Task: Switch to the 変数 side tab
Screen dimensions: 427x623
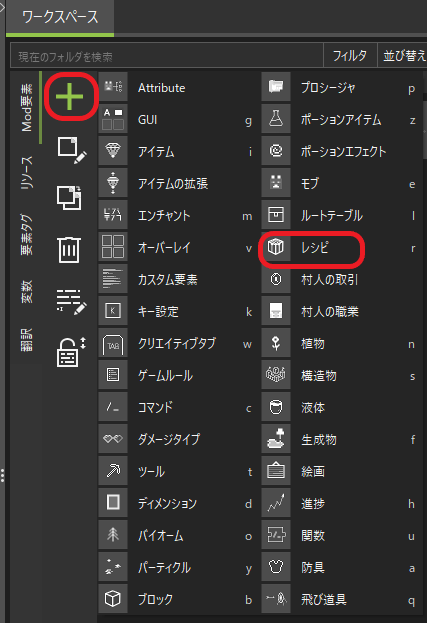Action: point(27,292)
